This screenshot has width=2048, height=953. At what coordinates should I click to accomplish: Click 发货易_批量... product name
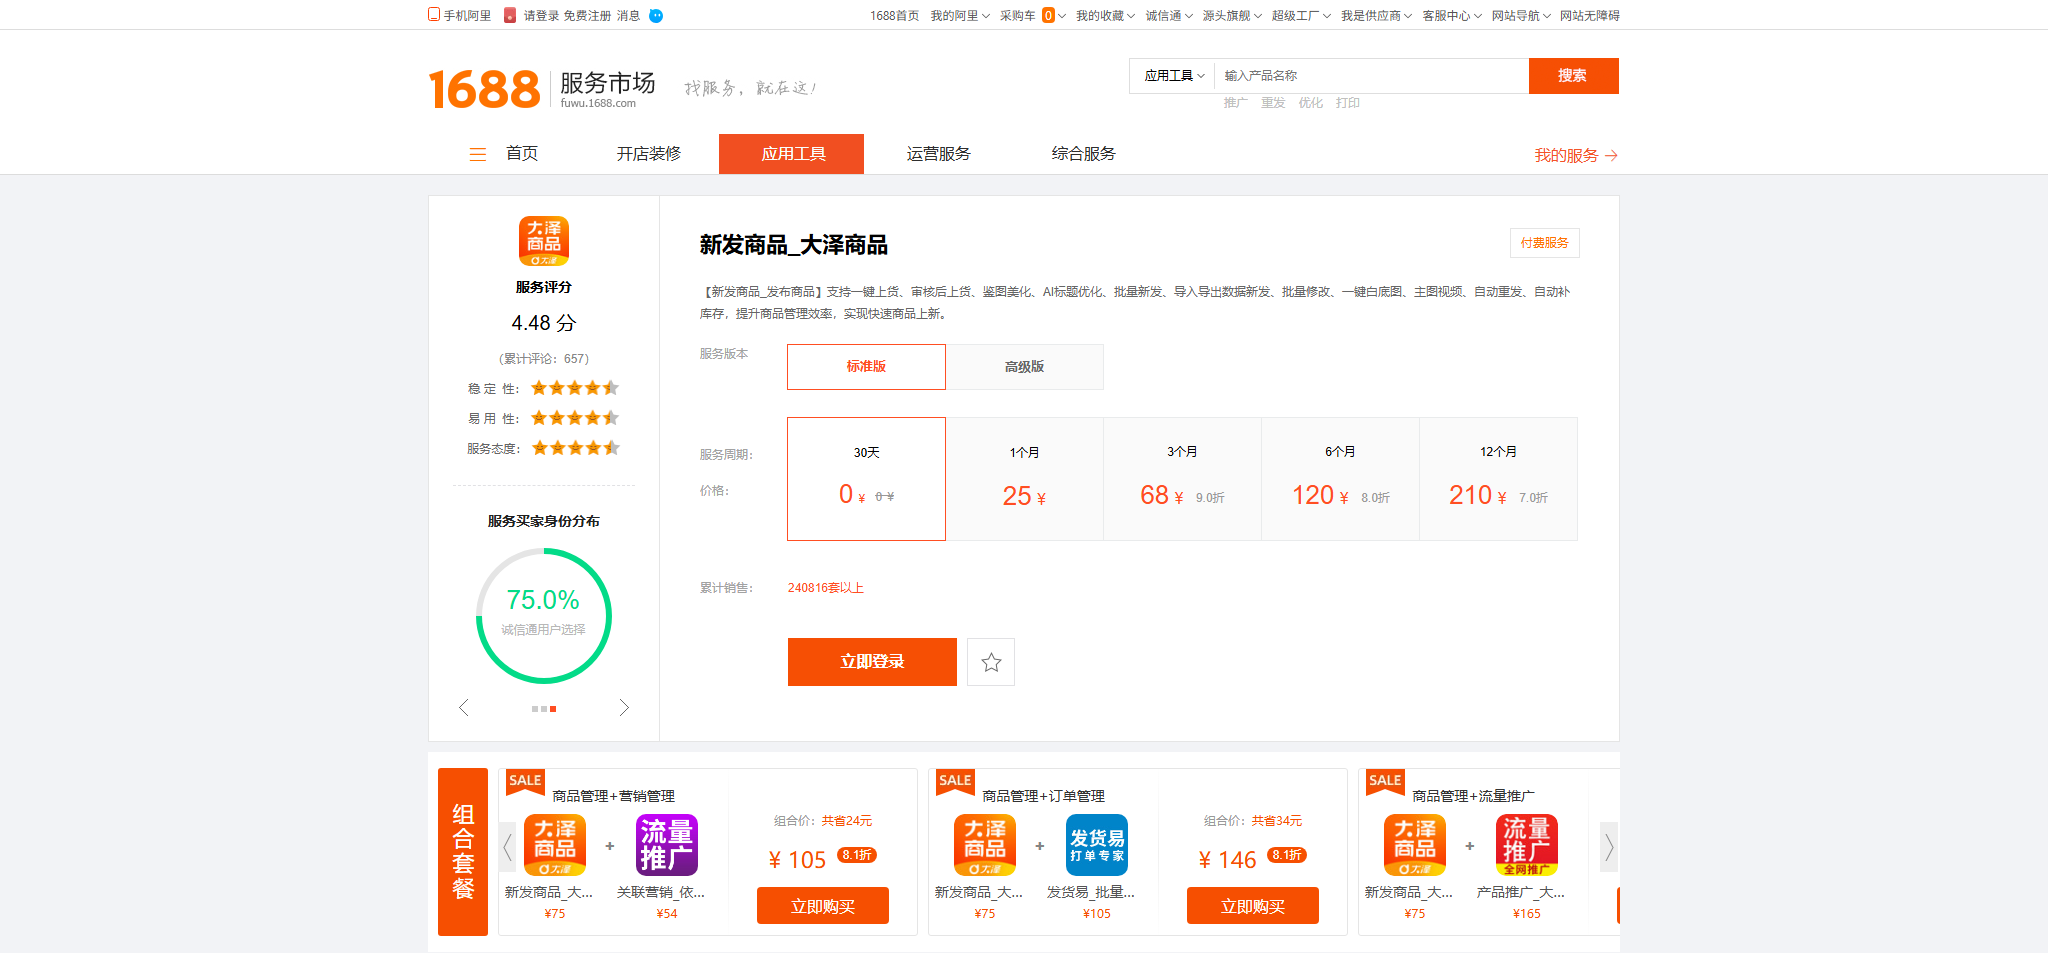coord(1091,892)
